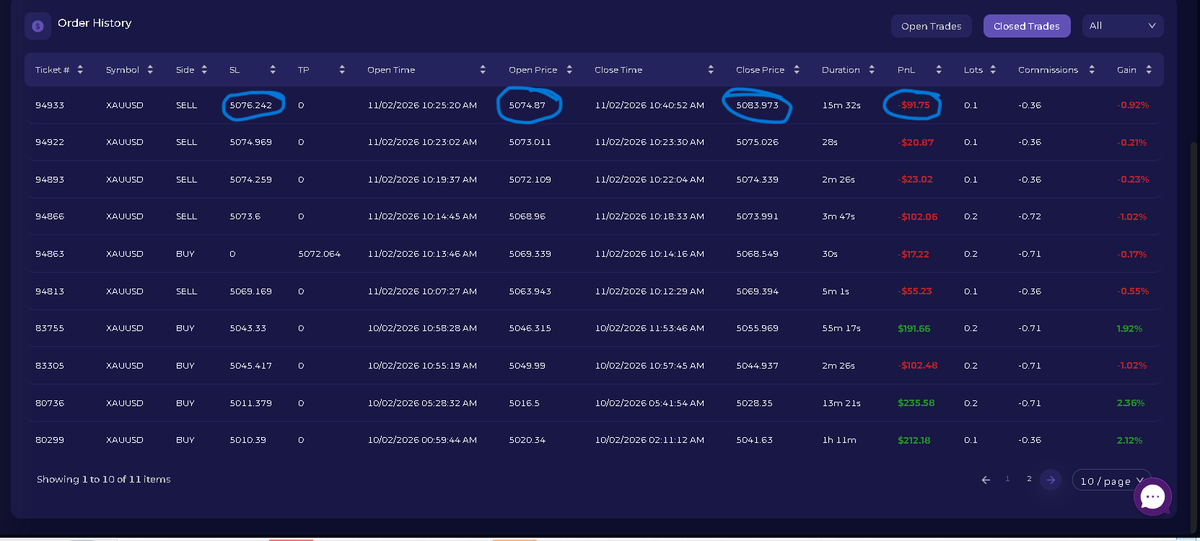Click the Open Time column header
1200x541 pixels.
click(x=391, y=70)
